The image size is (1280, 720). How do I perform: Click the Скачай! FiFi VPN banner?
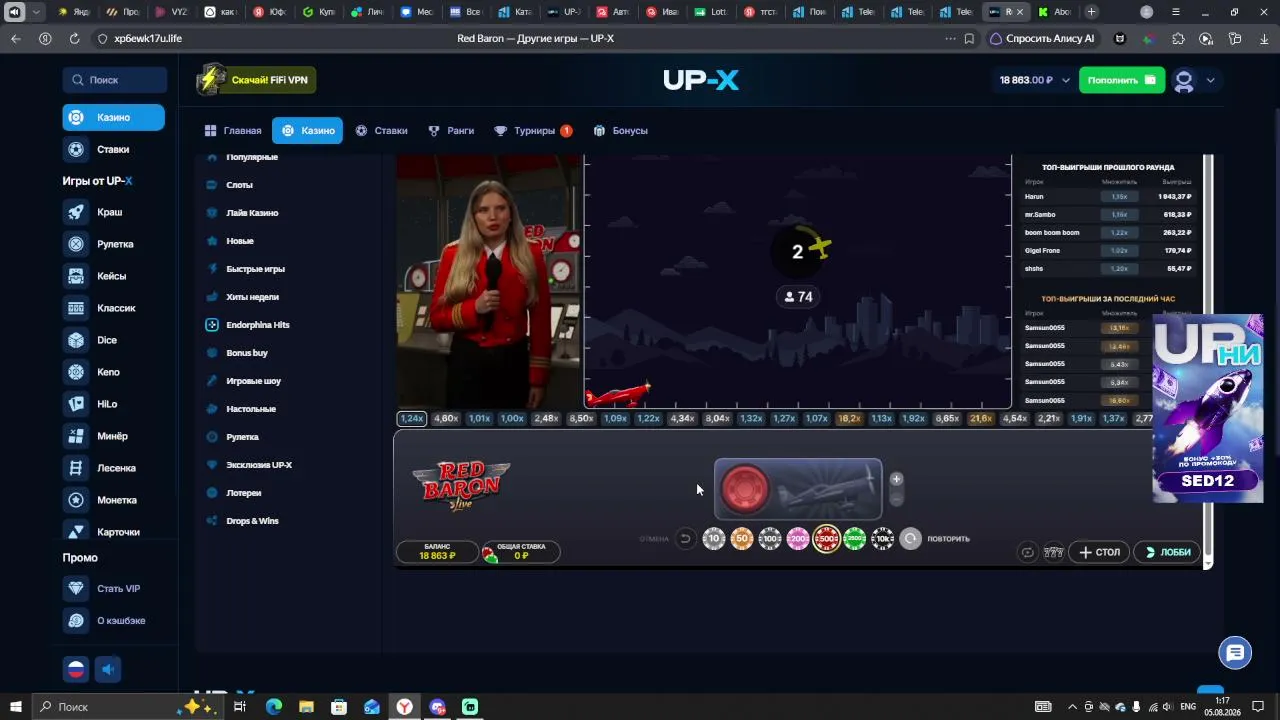(257, 80)
